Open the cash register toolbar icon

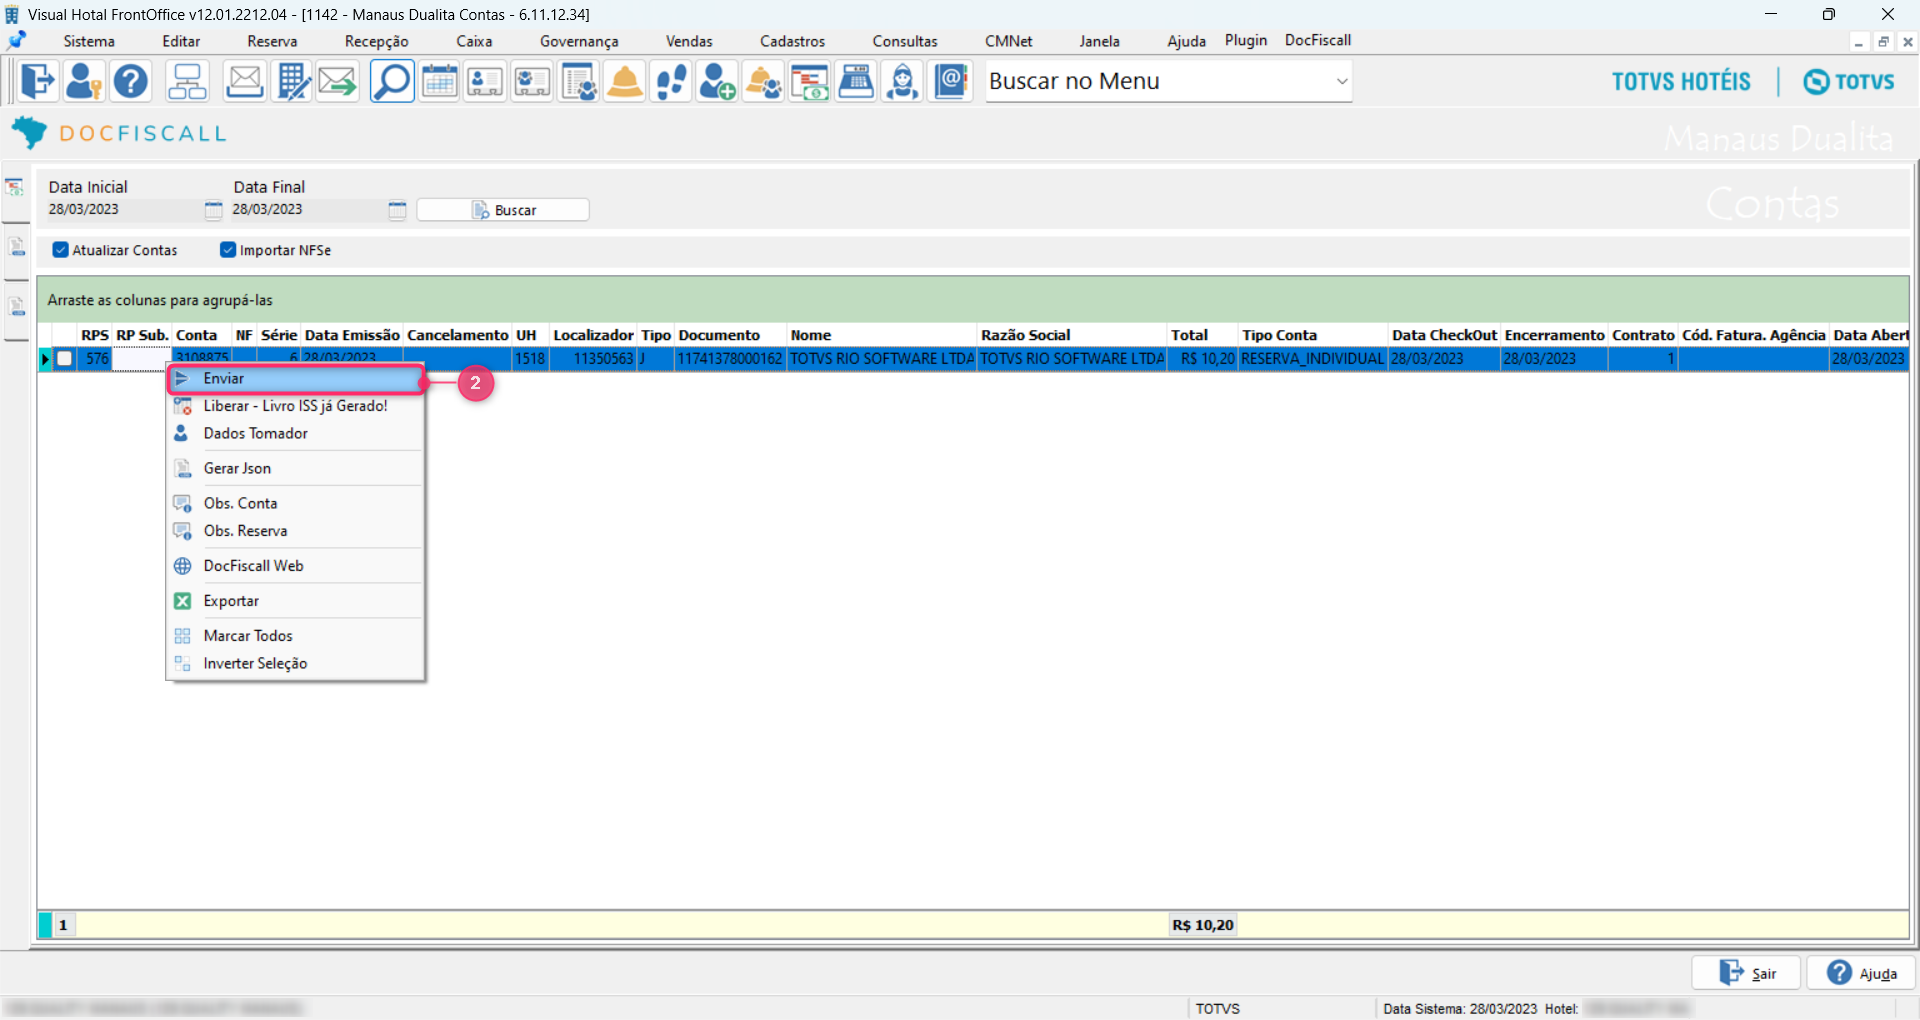click(856, 81)
